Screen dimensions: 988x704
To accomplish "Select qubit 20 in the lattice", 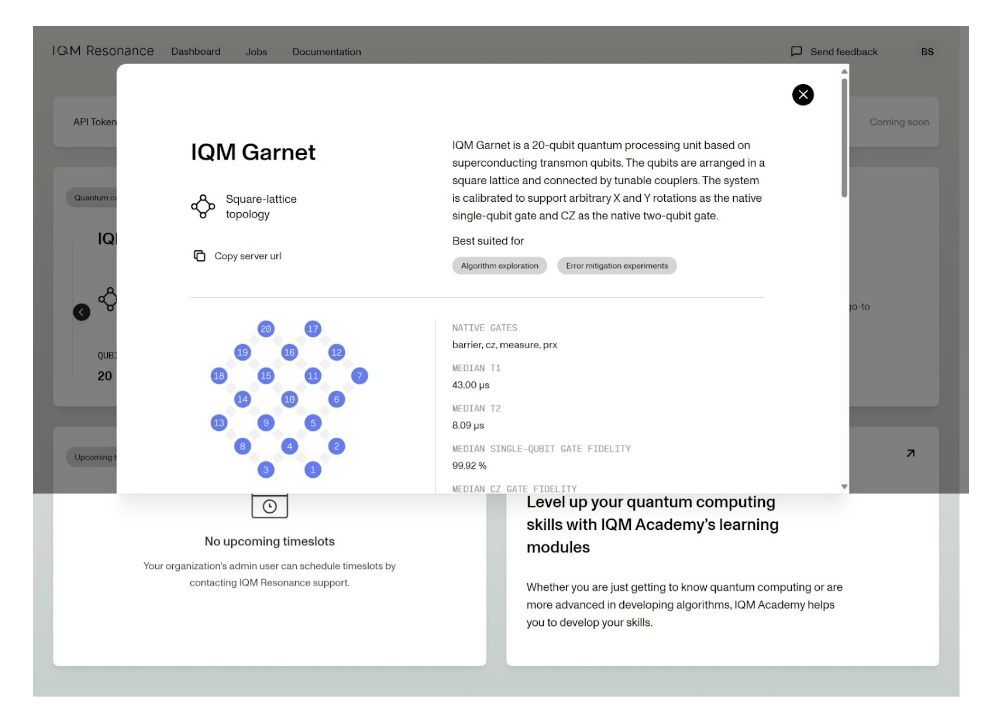I will [x=266, y=328].
